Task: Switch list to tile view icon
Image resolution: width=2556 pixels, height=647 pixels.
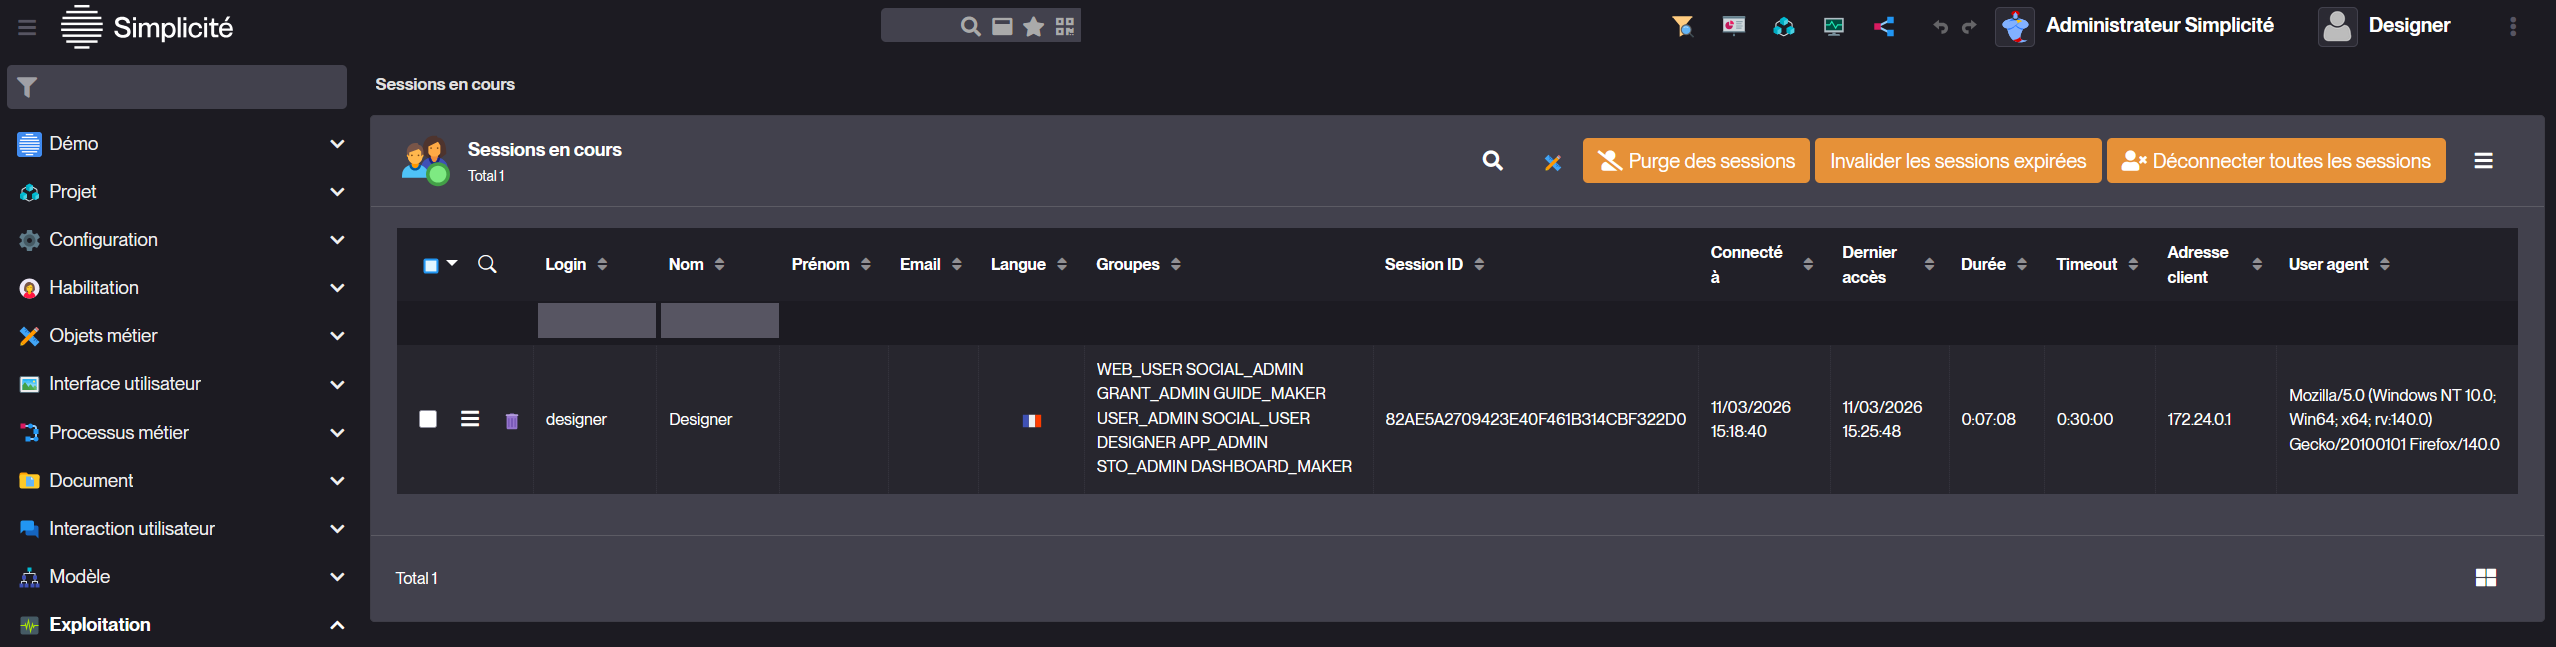Action: click(x=2486, y=578)
